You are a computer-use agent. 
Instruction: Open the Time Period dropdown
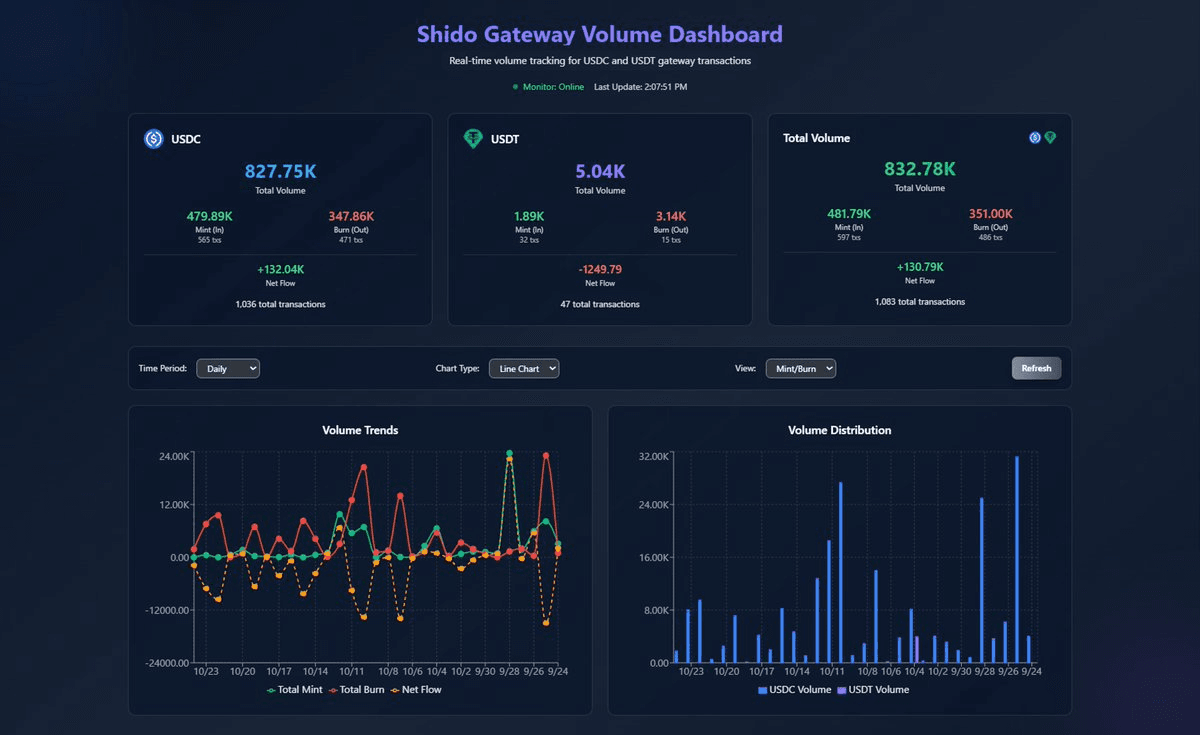pos(228,368)
